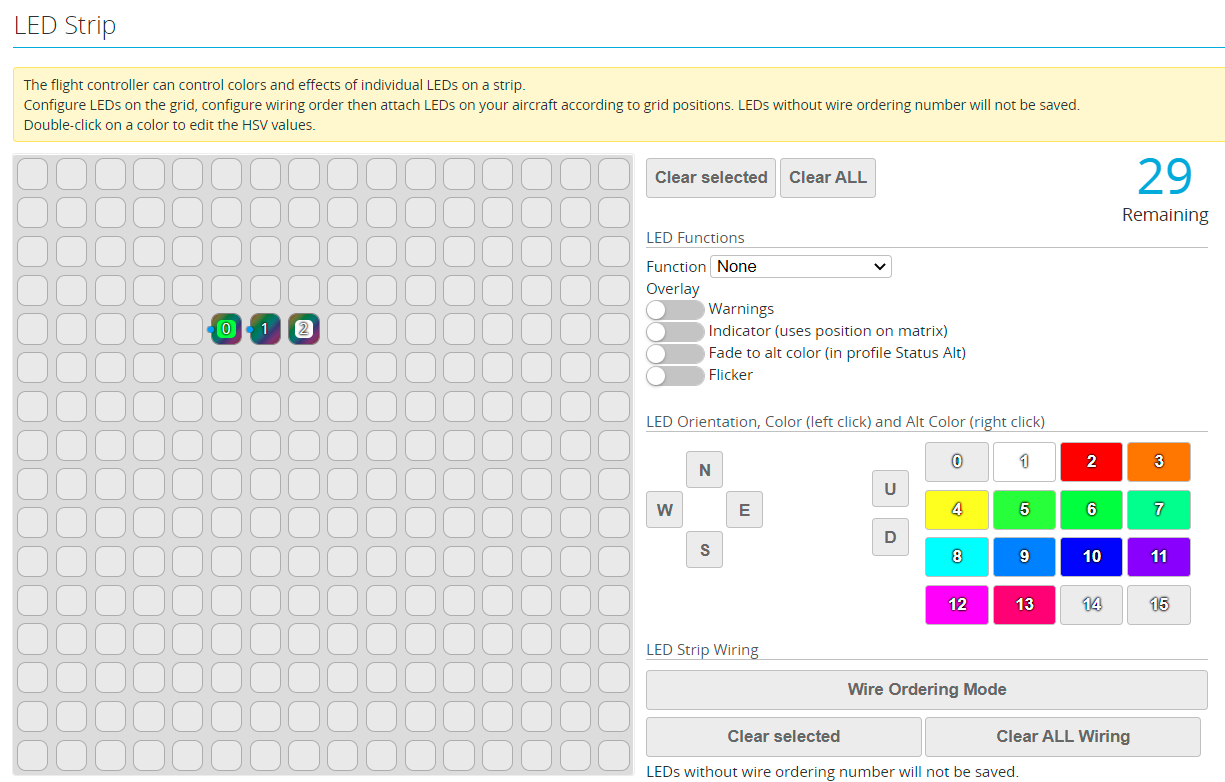This screenshot has width=1225, height=782.
Task: Enable Fade to alt color toggle
Action: tap(674, 354)
